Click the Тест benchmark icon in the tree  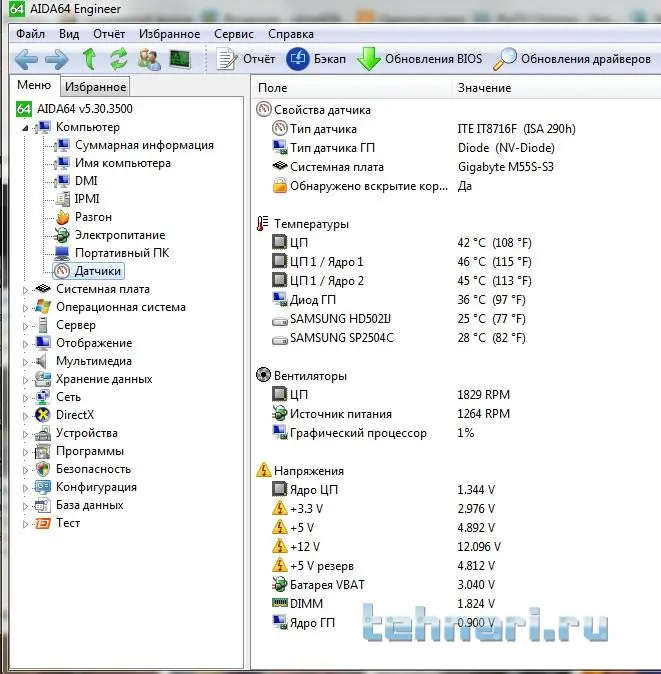click(43, 523)
